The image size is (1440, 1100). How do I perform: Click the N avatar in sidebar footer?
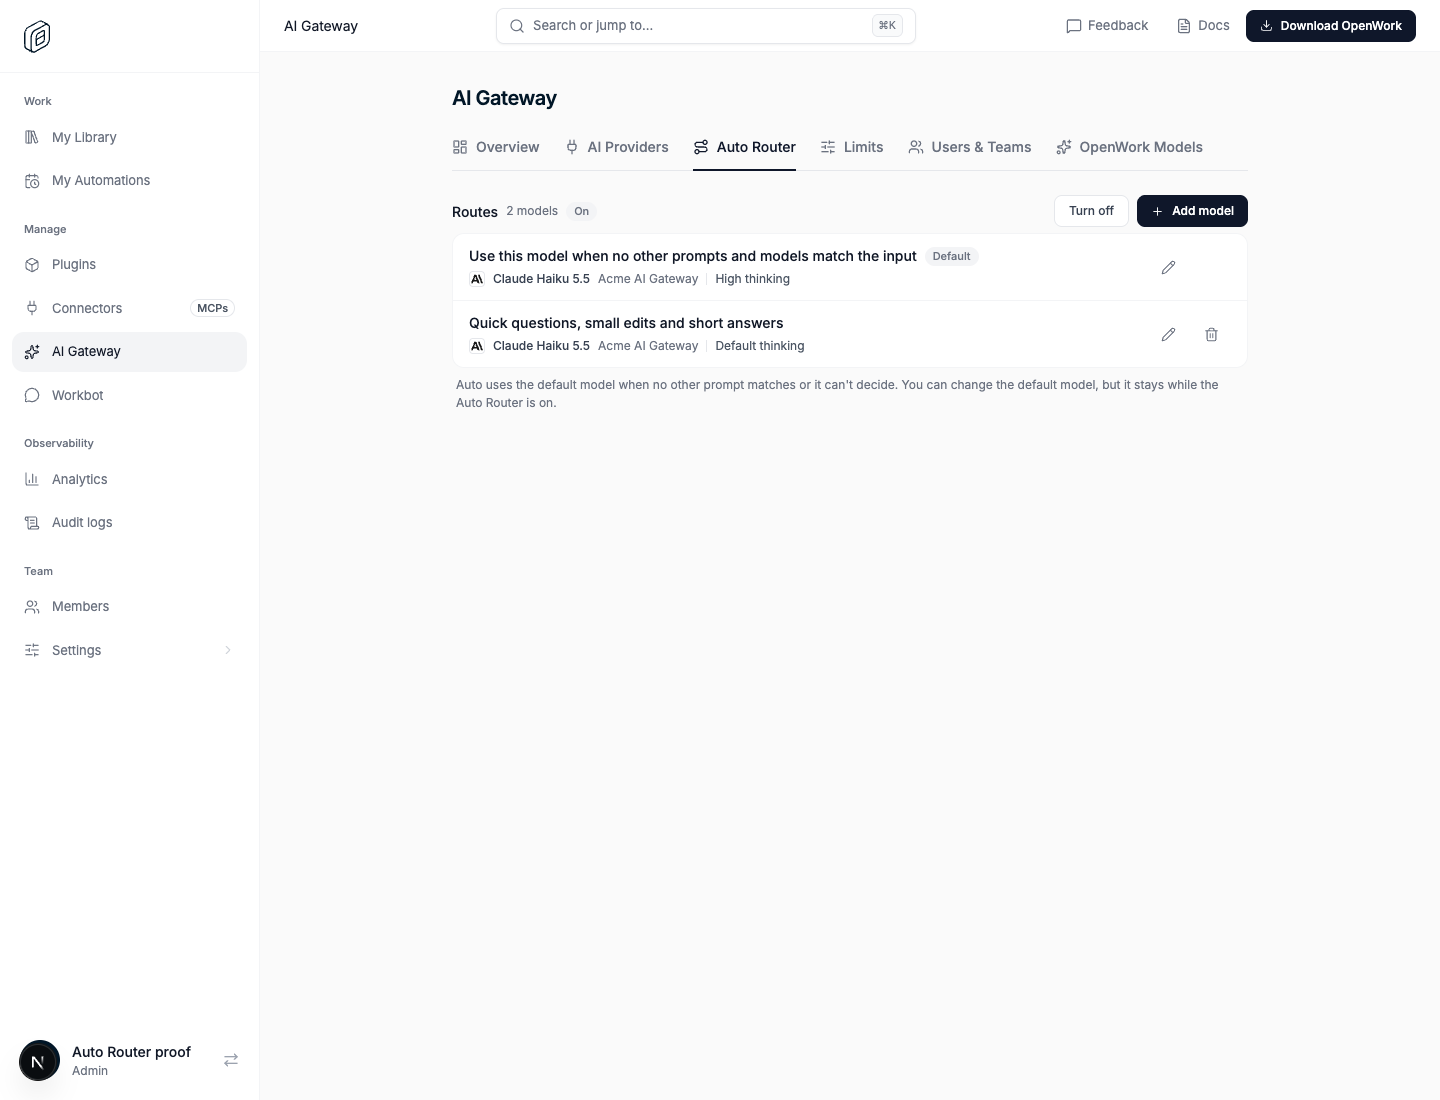pyautogui.click(x=39, y=1061)
